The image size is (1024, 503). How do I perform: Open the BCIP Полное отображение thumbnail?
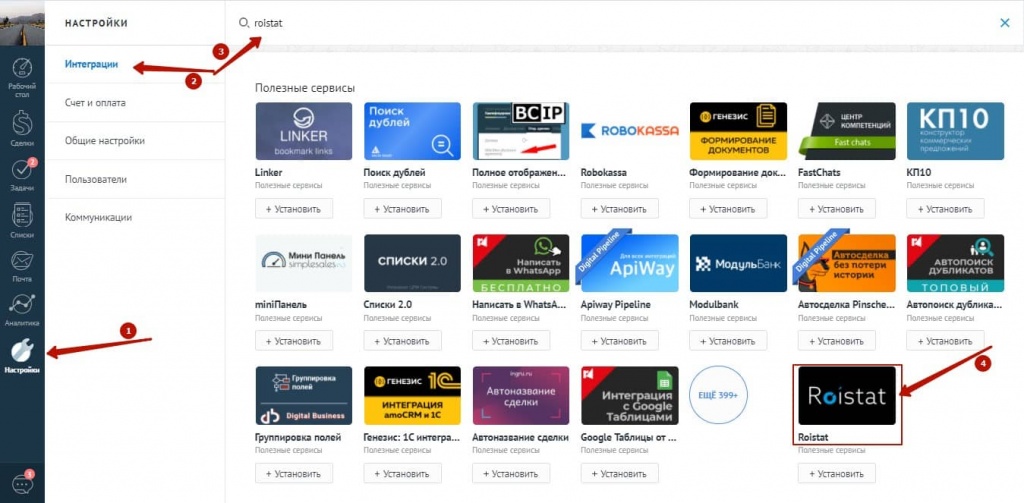(x=520, y=131)
